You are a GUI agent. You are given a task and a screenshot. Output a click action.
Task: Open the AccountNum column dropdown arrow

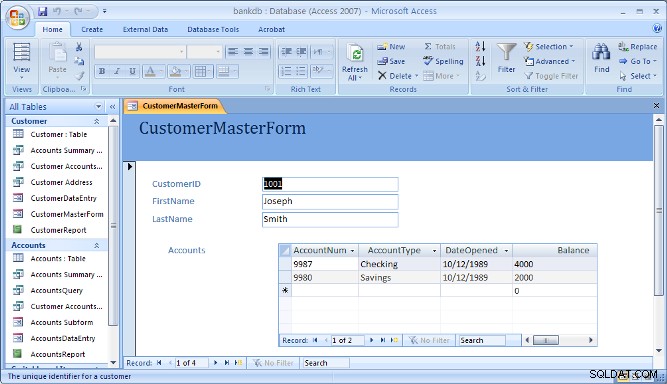352,251
